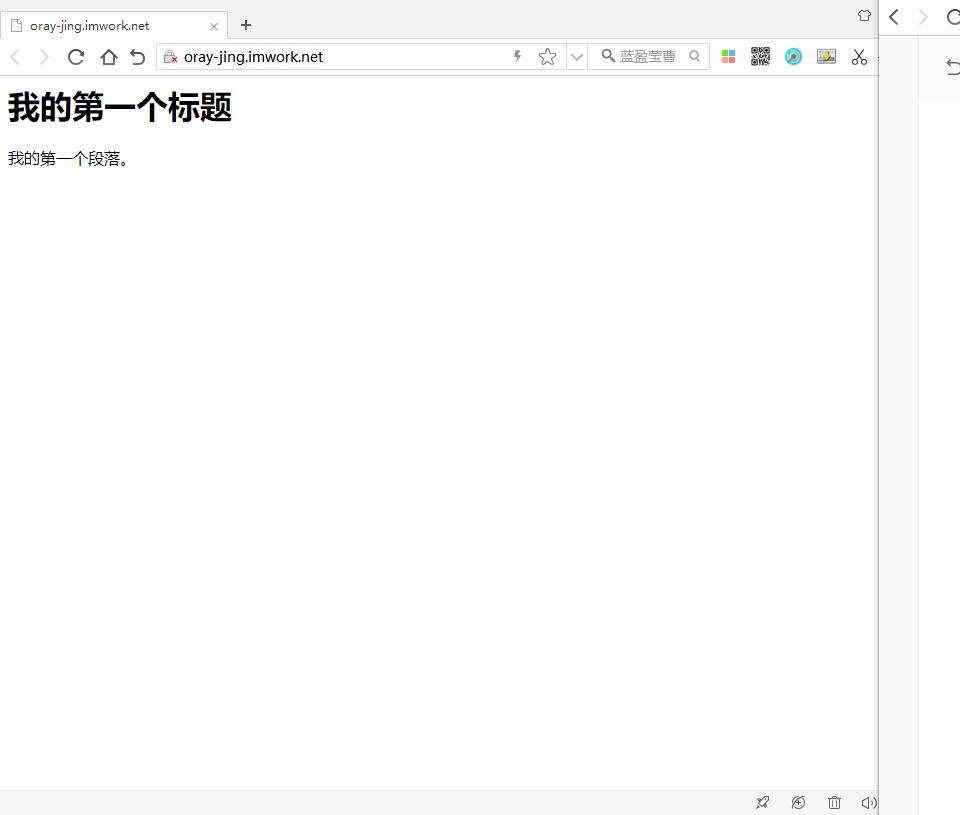The height and width of the screenshot is (815, 960).
Task: Click the lightning bolt icon in address bar
Action: tap(516, 56)
